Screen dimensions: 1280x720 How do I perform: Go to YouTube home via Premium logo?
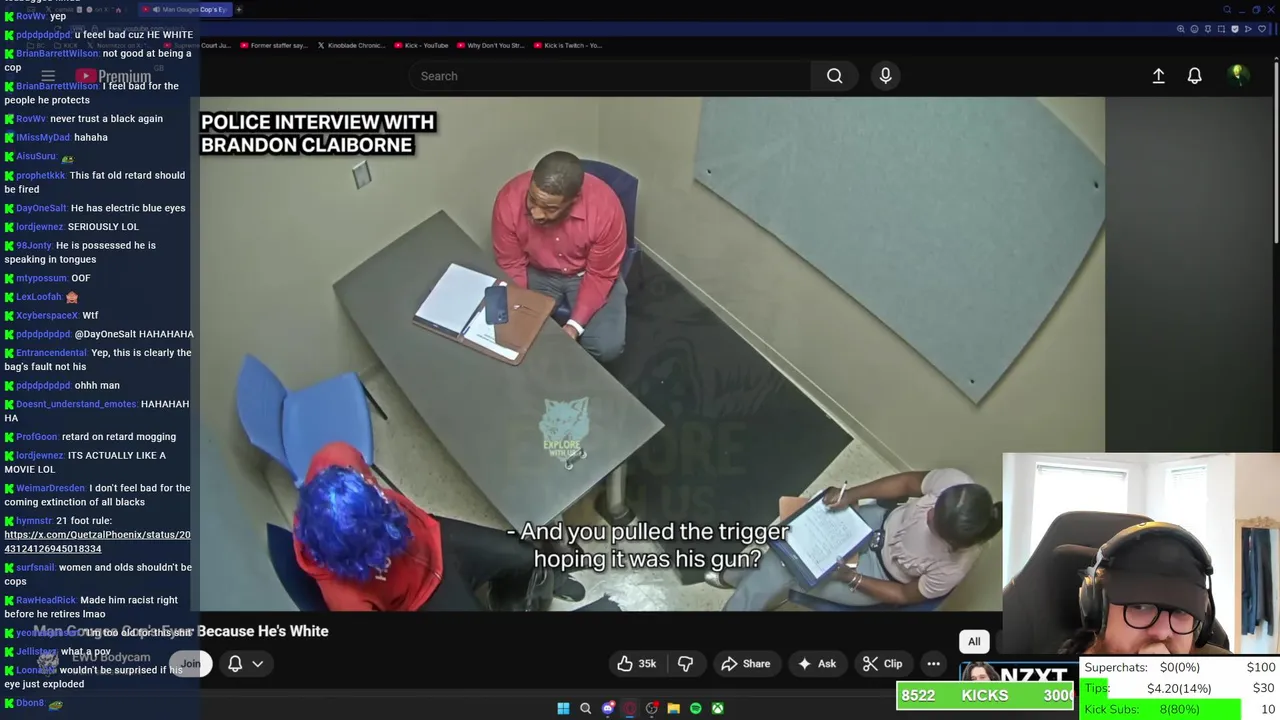[x=113, y=76]
